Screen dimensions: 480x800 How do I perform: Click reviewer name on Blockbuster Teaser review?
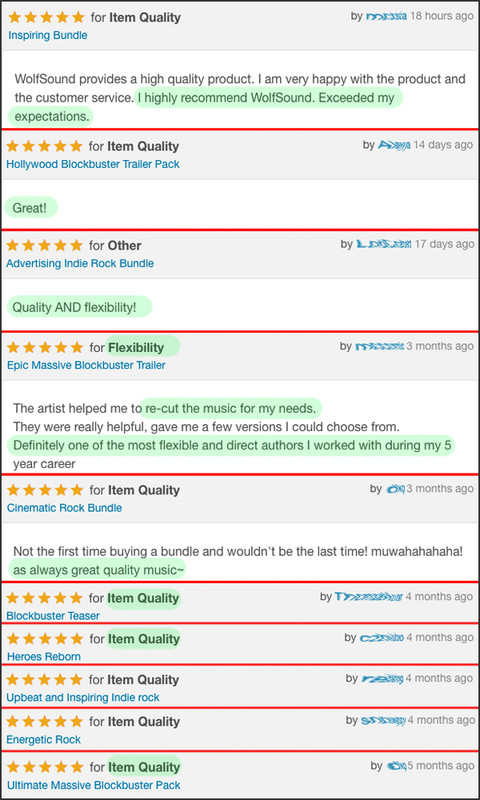click(x=368, y=596)
